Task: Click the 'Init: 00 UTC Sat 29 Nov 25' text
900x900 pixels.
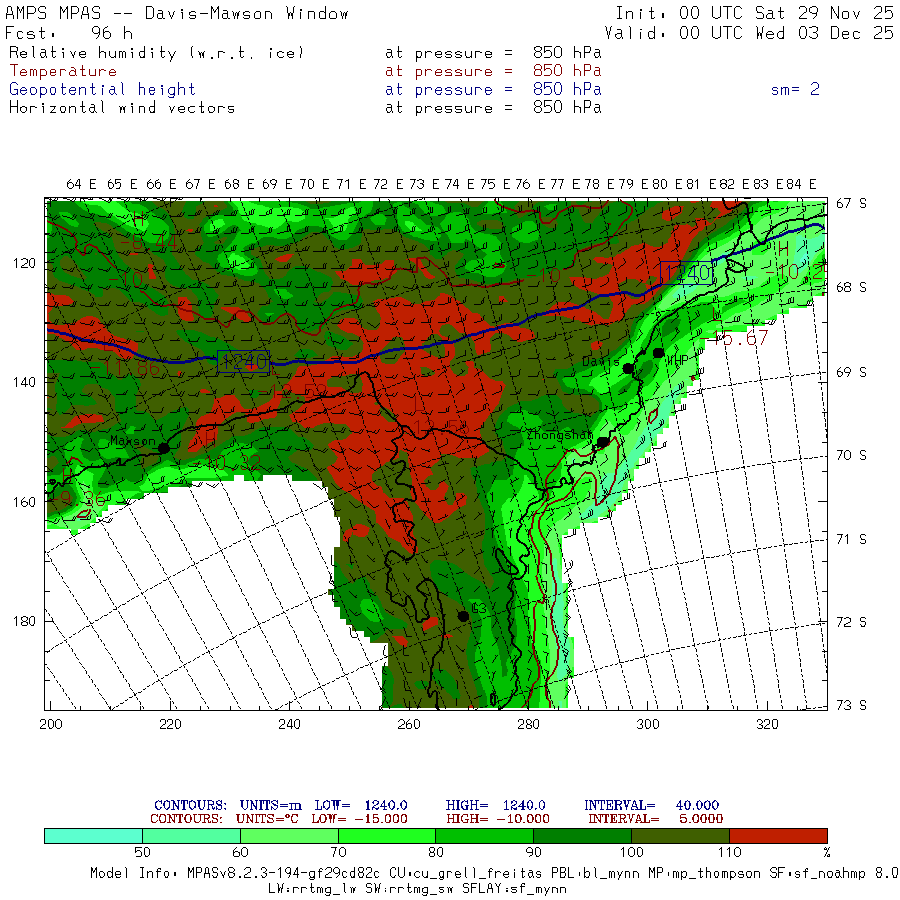Action: (x=755, y=13)
